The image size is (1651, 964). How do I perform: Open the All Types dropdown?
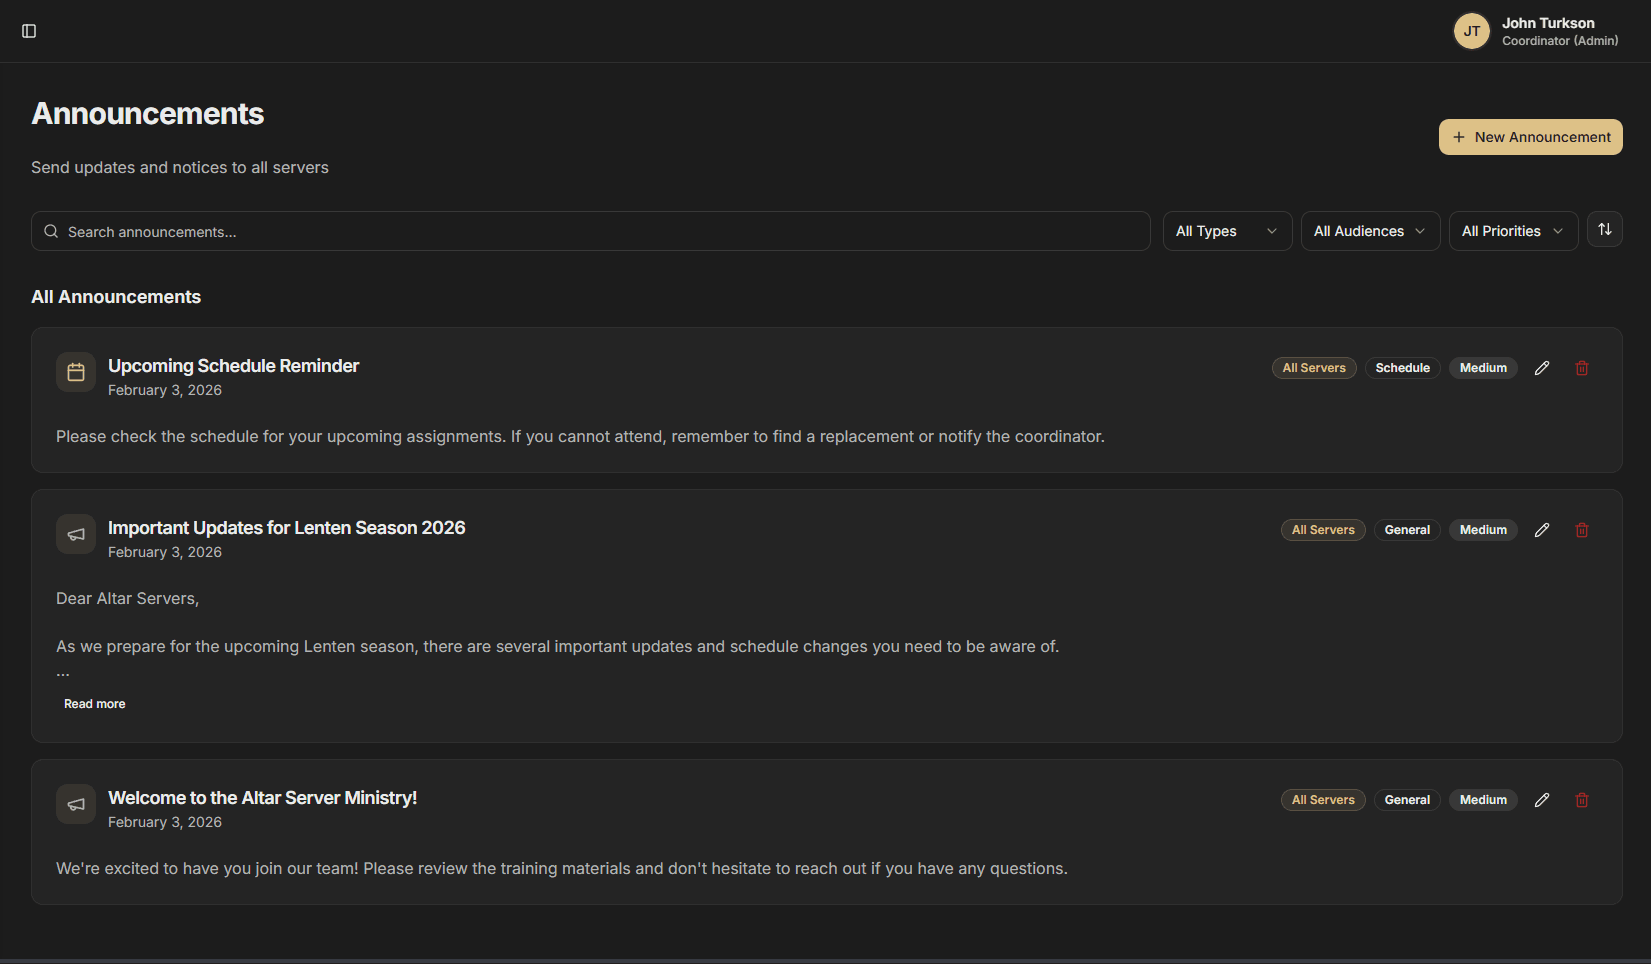click(1226, 231)
